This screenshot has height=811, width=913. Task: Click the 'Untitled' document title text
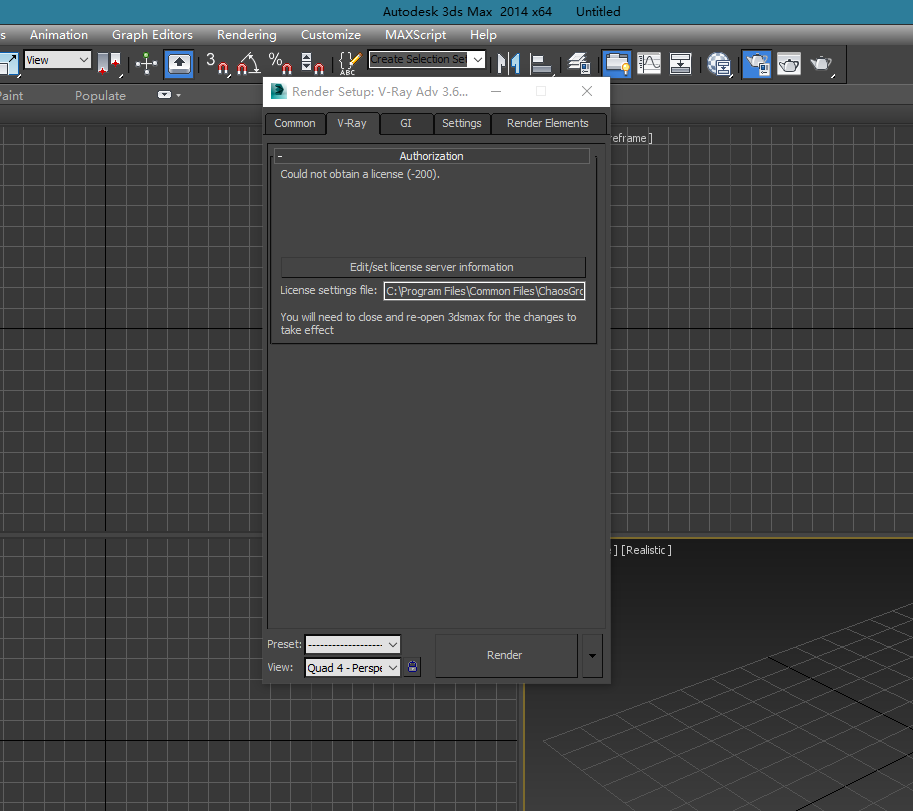click(x=598, y=12)
